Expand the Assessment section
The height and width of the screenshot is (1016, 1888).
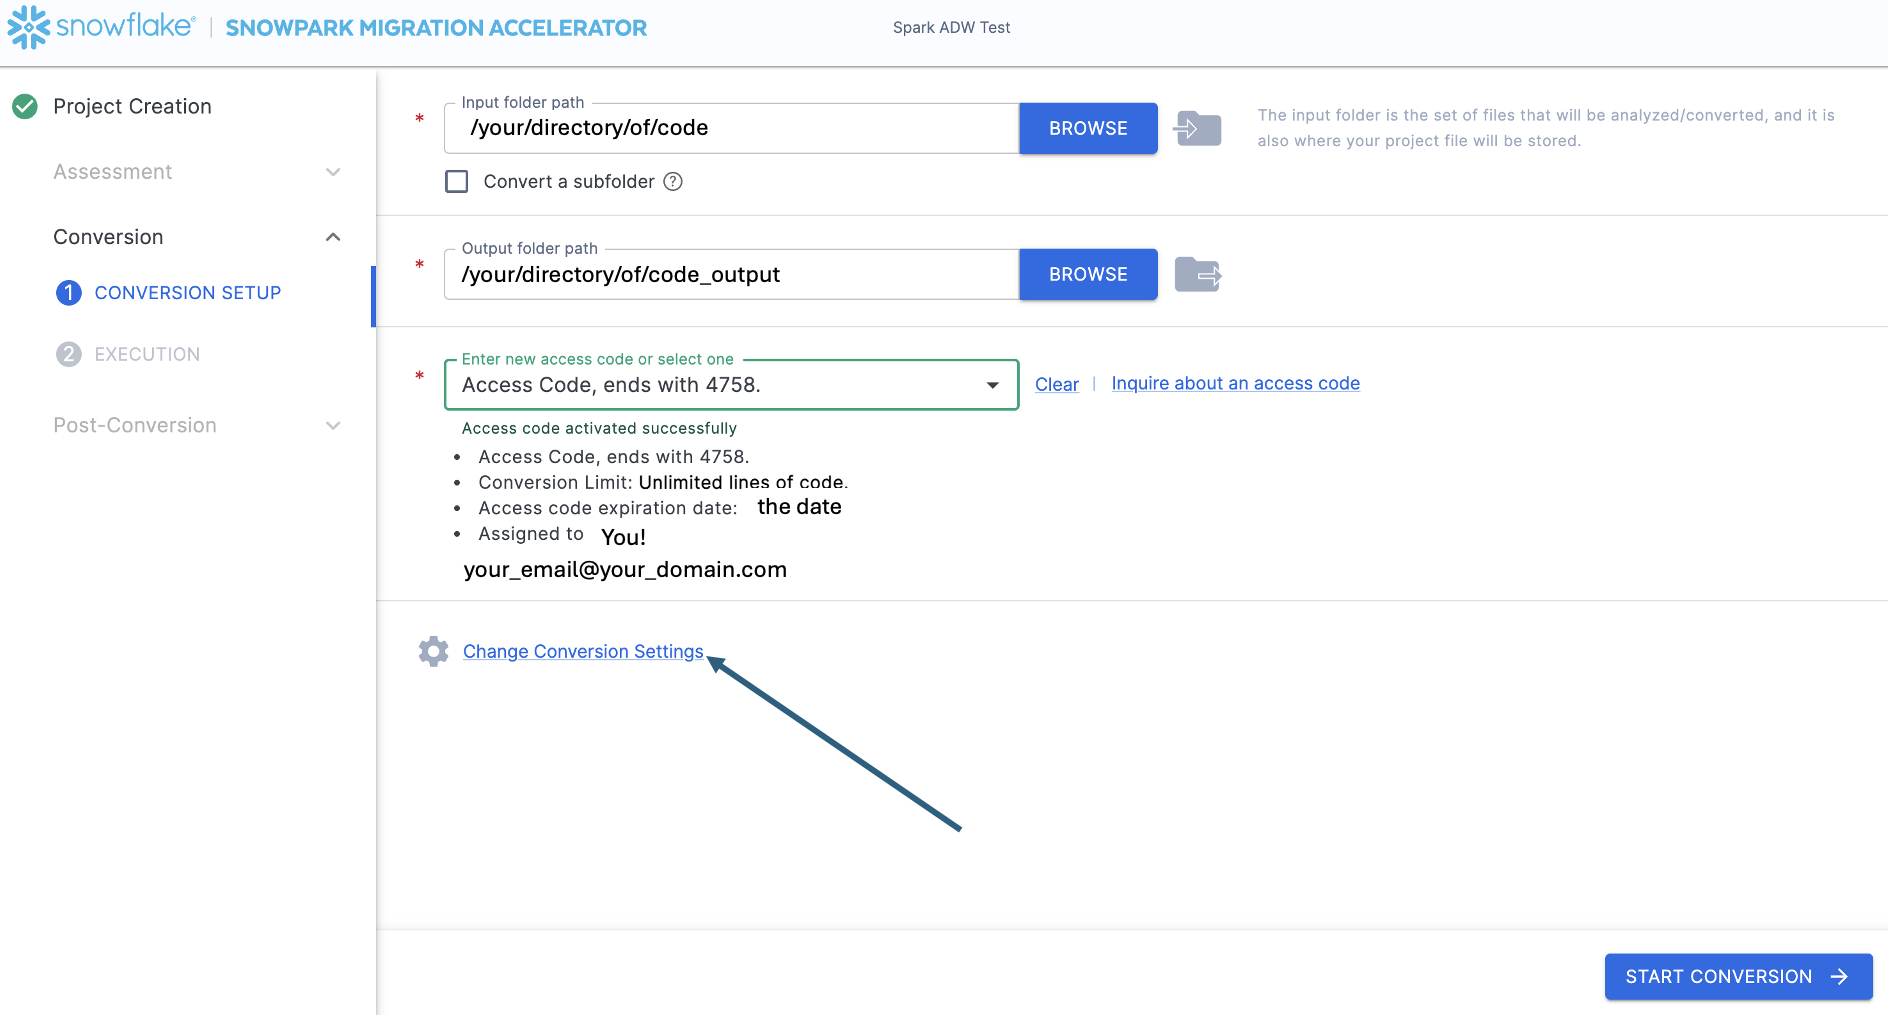pos(333,172)
